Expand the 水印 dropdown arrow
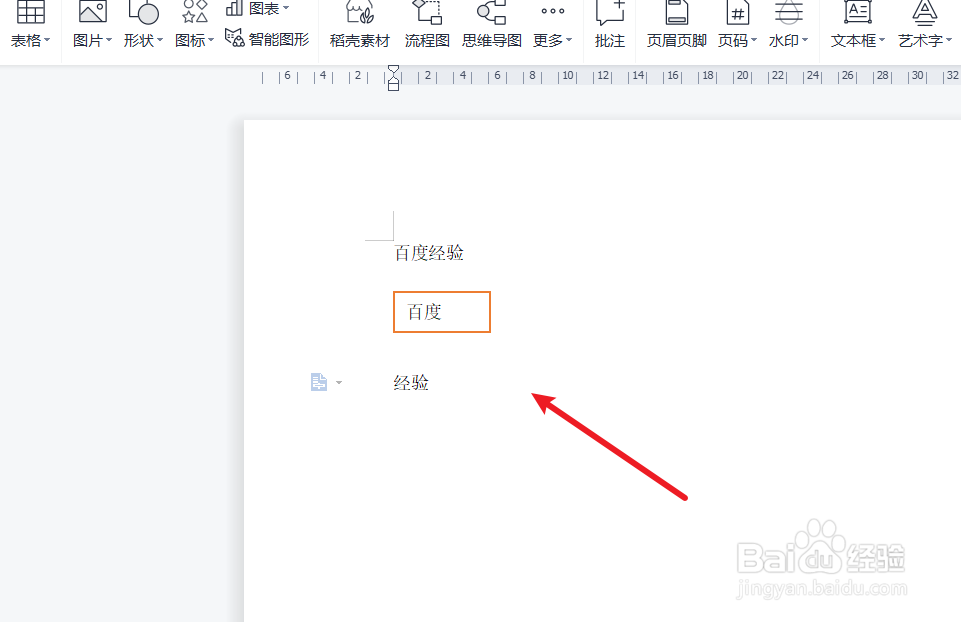 coord(805,40)
